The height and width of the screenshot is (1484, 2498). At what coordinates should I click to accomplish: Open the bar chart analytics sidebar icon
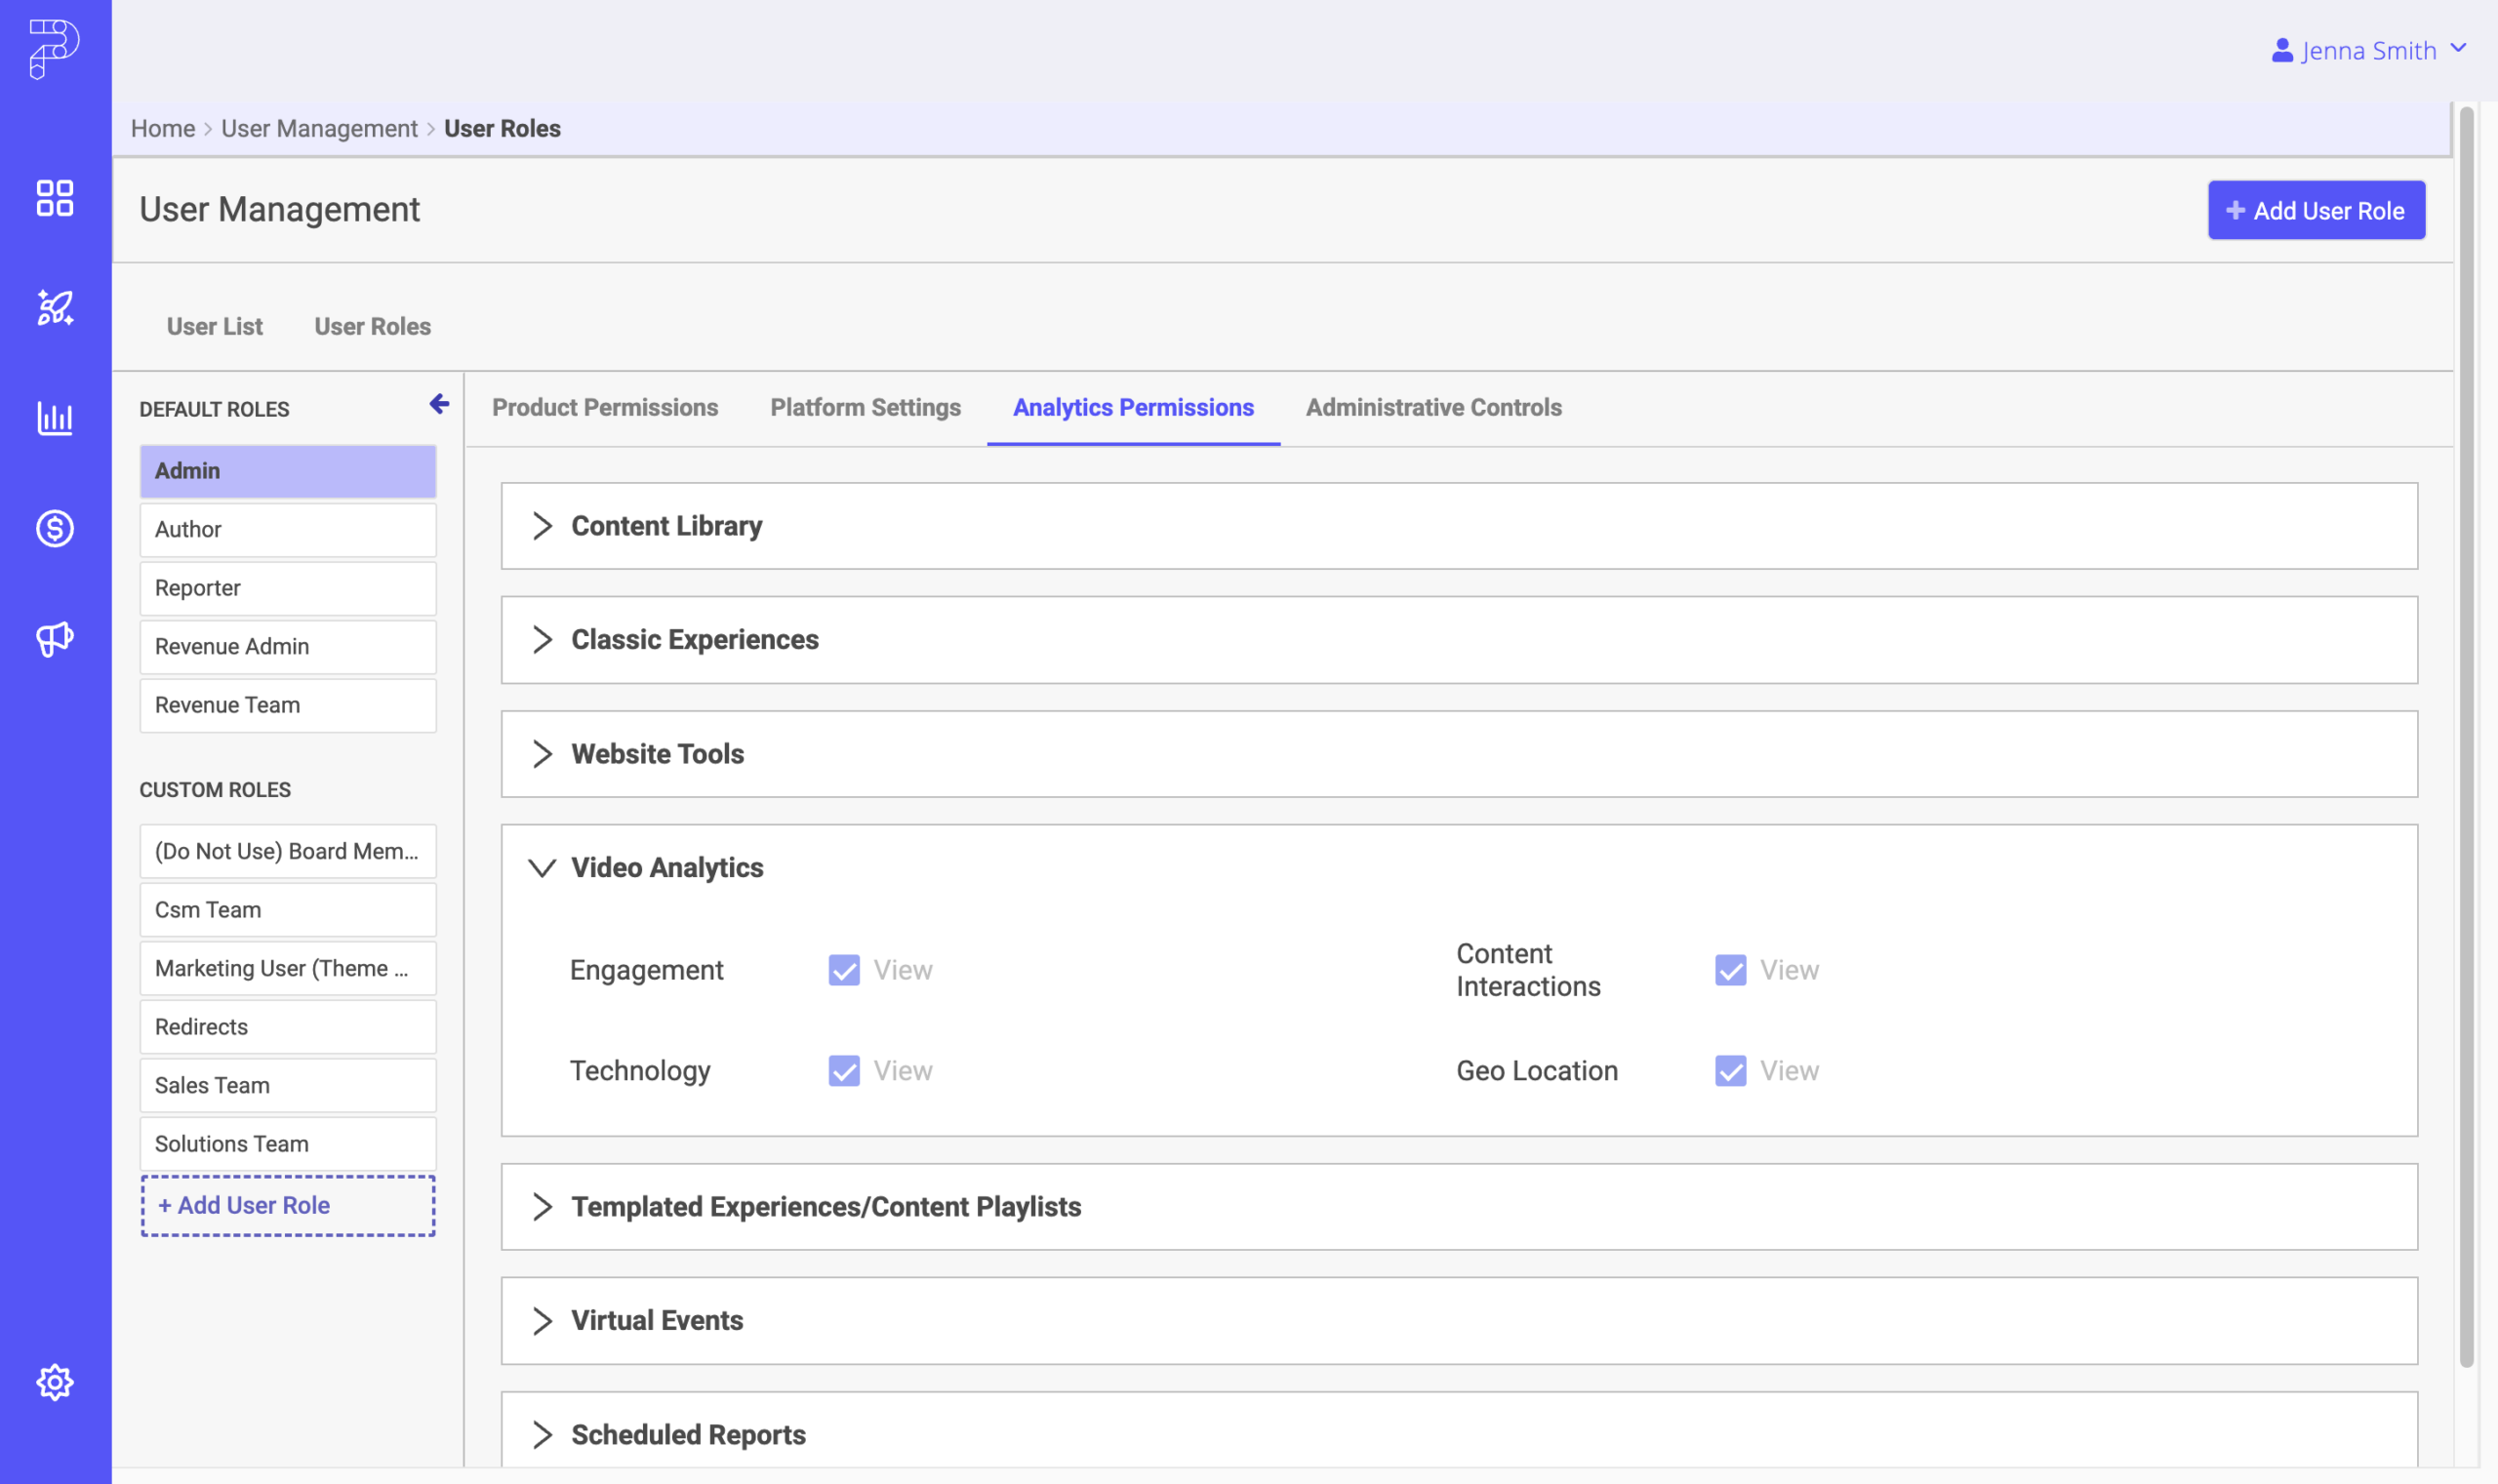(x=55, y=418)
